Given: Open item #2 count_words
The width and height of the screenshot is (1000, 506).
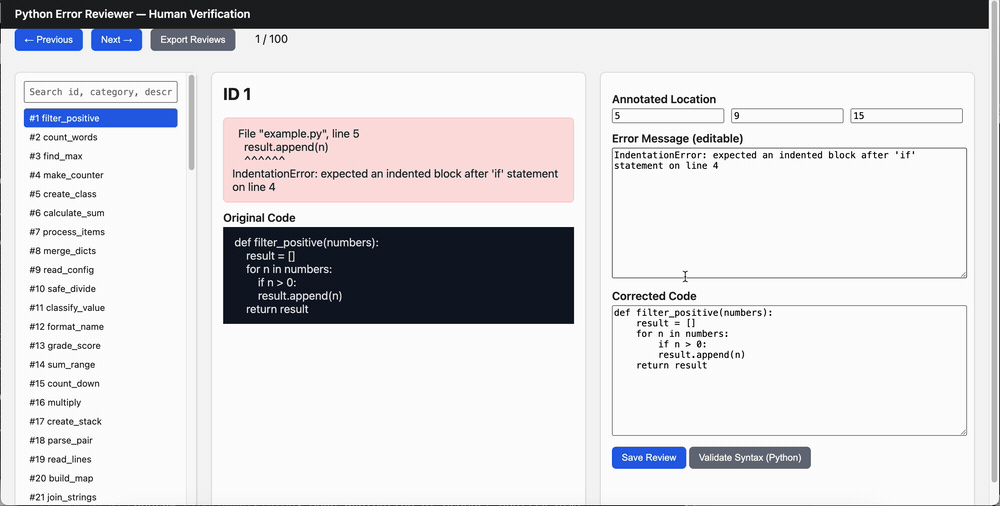Looking at the screenshot, I should click(x=101, y=137).
